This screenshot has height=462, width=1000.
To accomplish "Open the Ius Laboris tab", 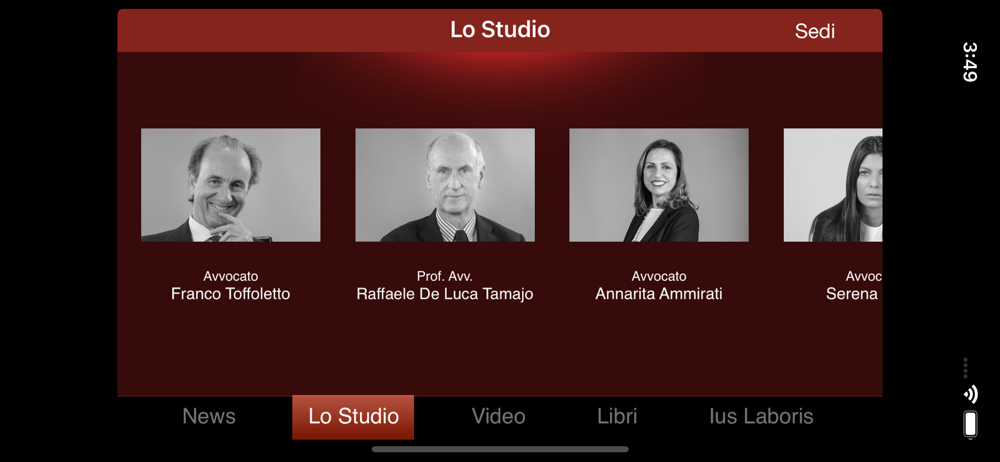I will (x=761, y=417).
